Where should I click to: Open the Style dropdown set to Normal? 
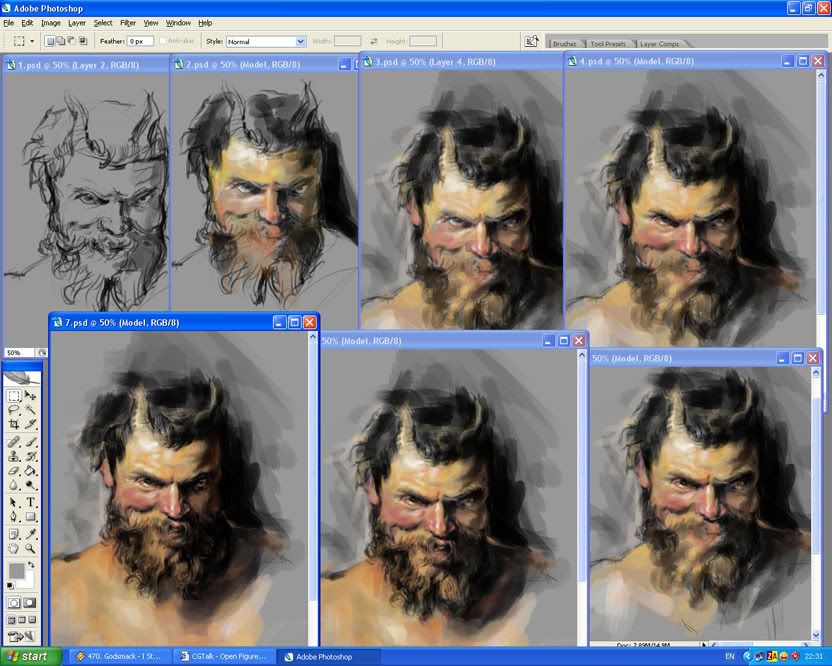click(265, 41)
